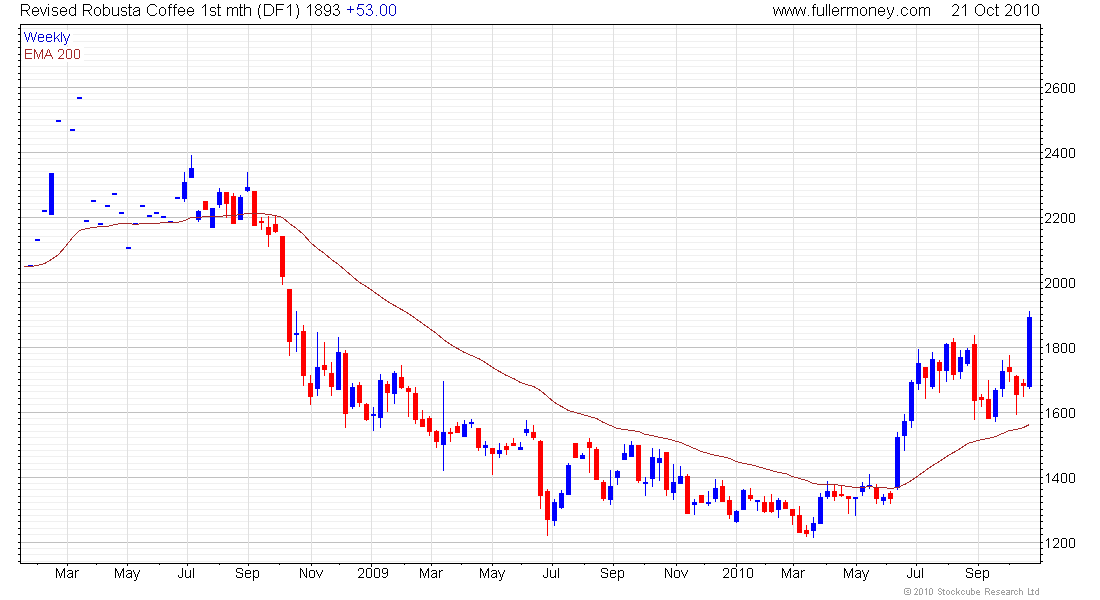Click the 1200 price axis label
The width and height of the screenshot is (1100, 600).
click(x=1060, y=543)
